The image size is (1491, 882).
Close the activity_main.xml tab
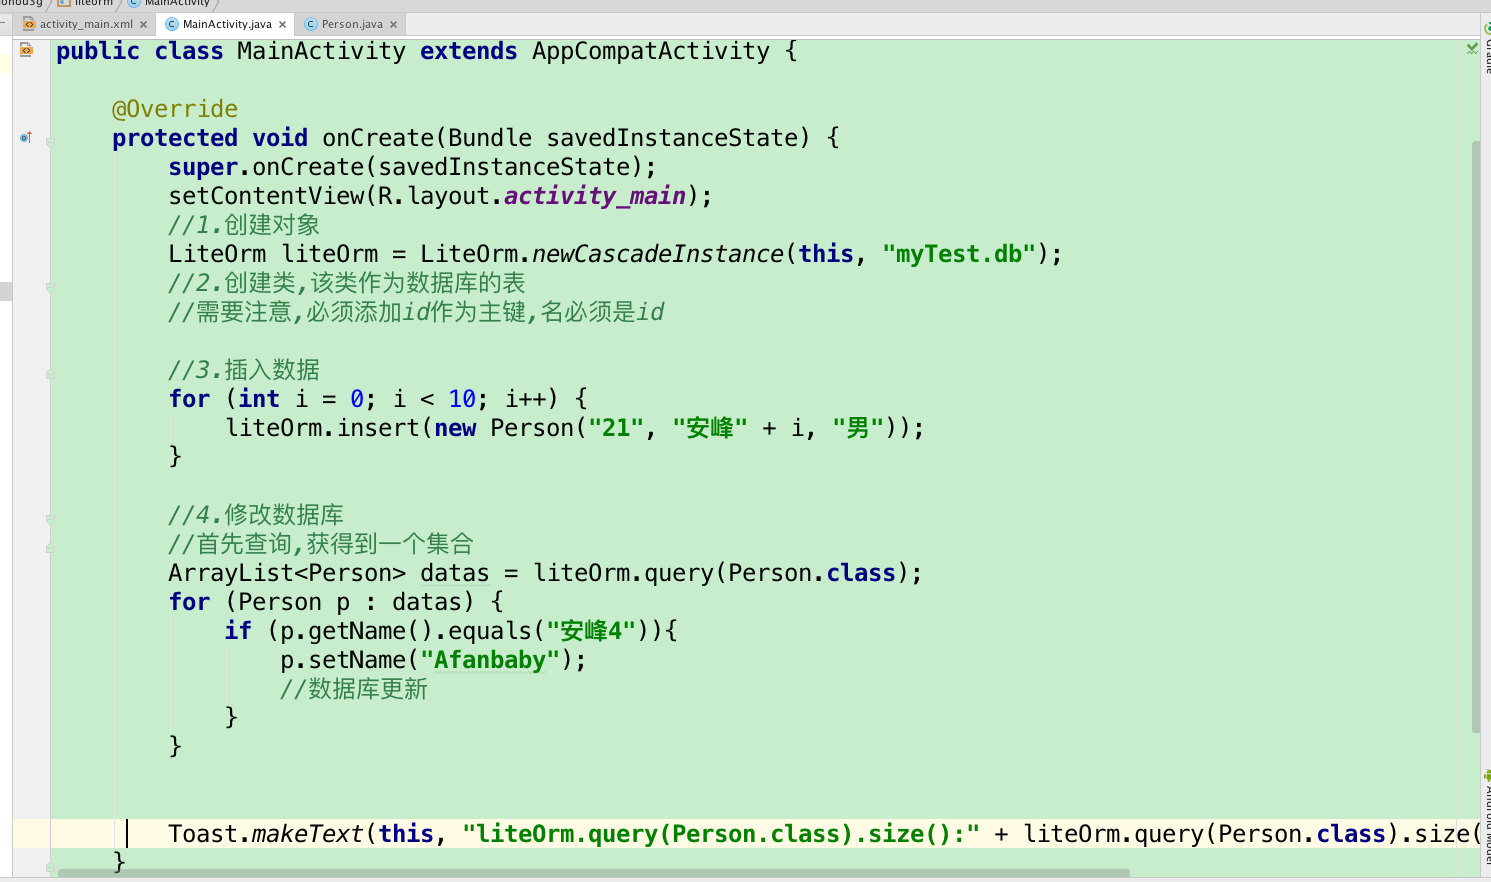coord(144,24)
